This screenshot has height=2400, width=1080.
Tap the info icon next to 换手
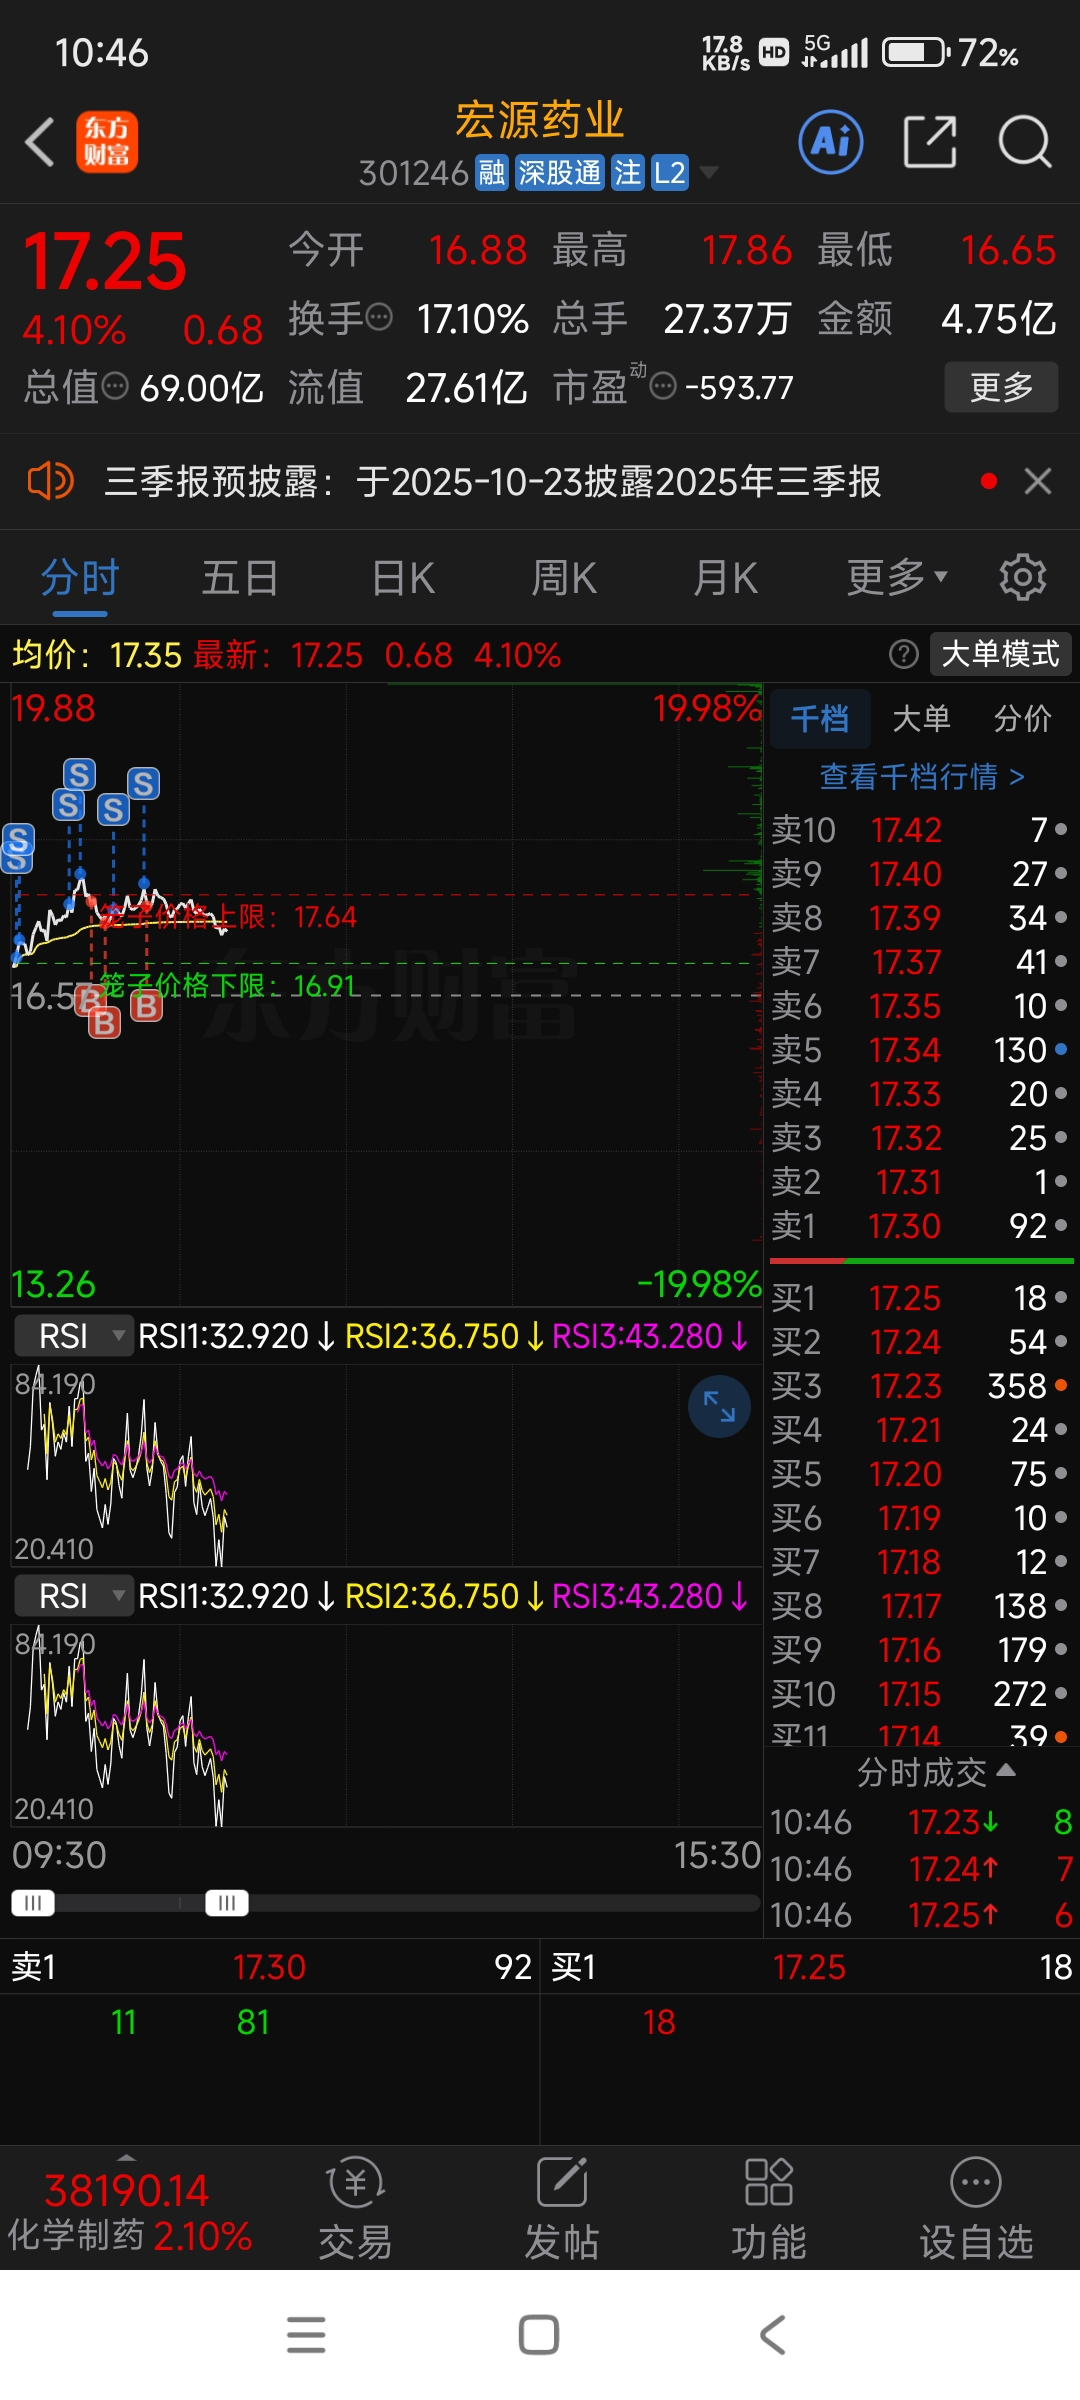click(380, 318)
